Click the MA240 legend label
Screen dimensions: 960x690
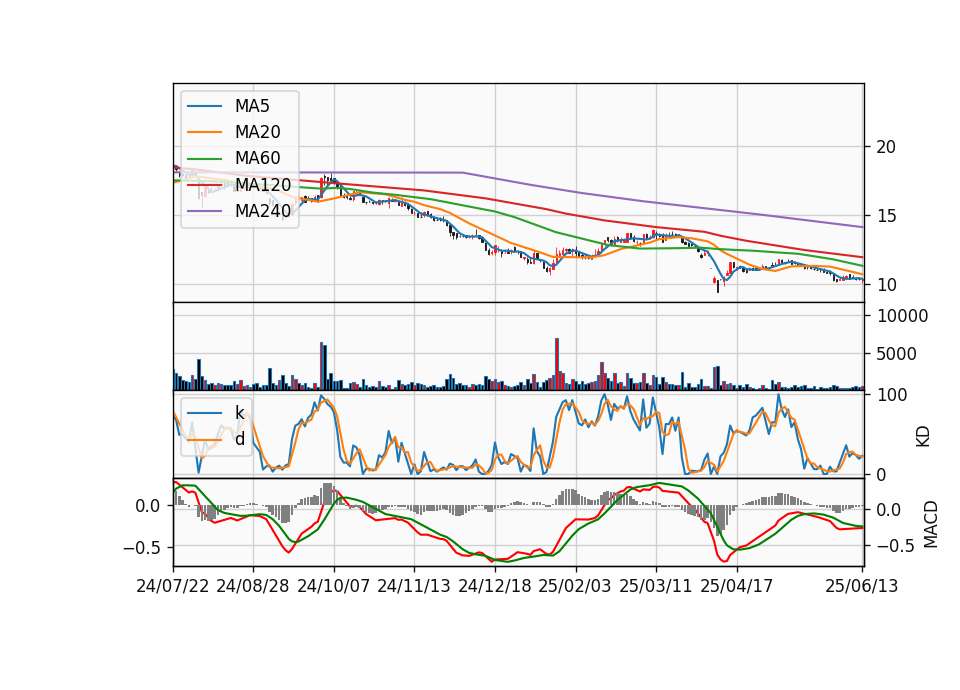point(263,211)
